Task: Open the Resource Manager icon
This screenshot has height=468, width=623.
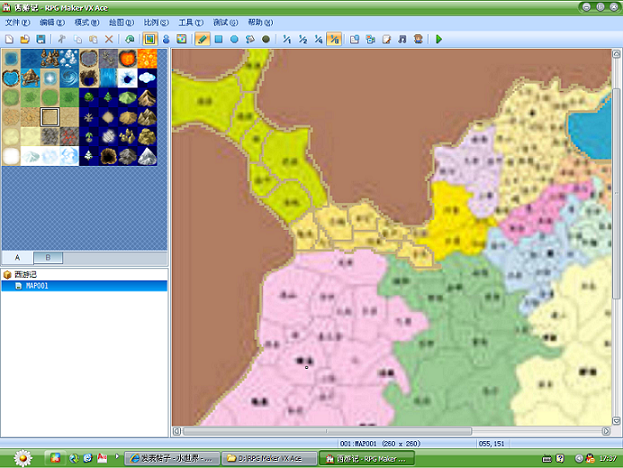Action: tap(370, 39)
